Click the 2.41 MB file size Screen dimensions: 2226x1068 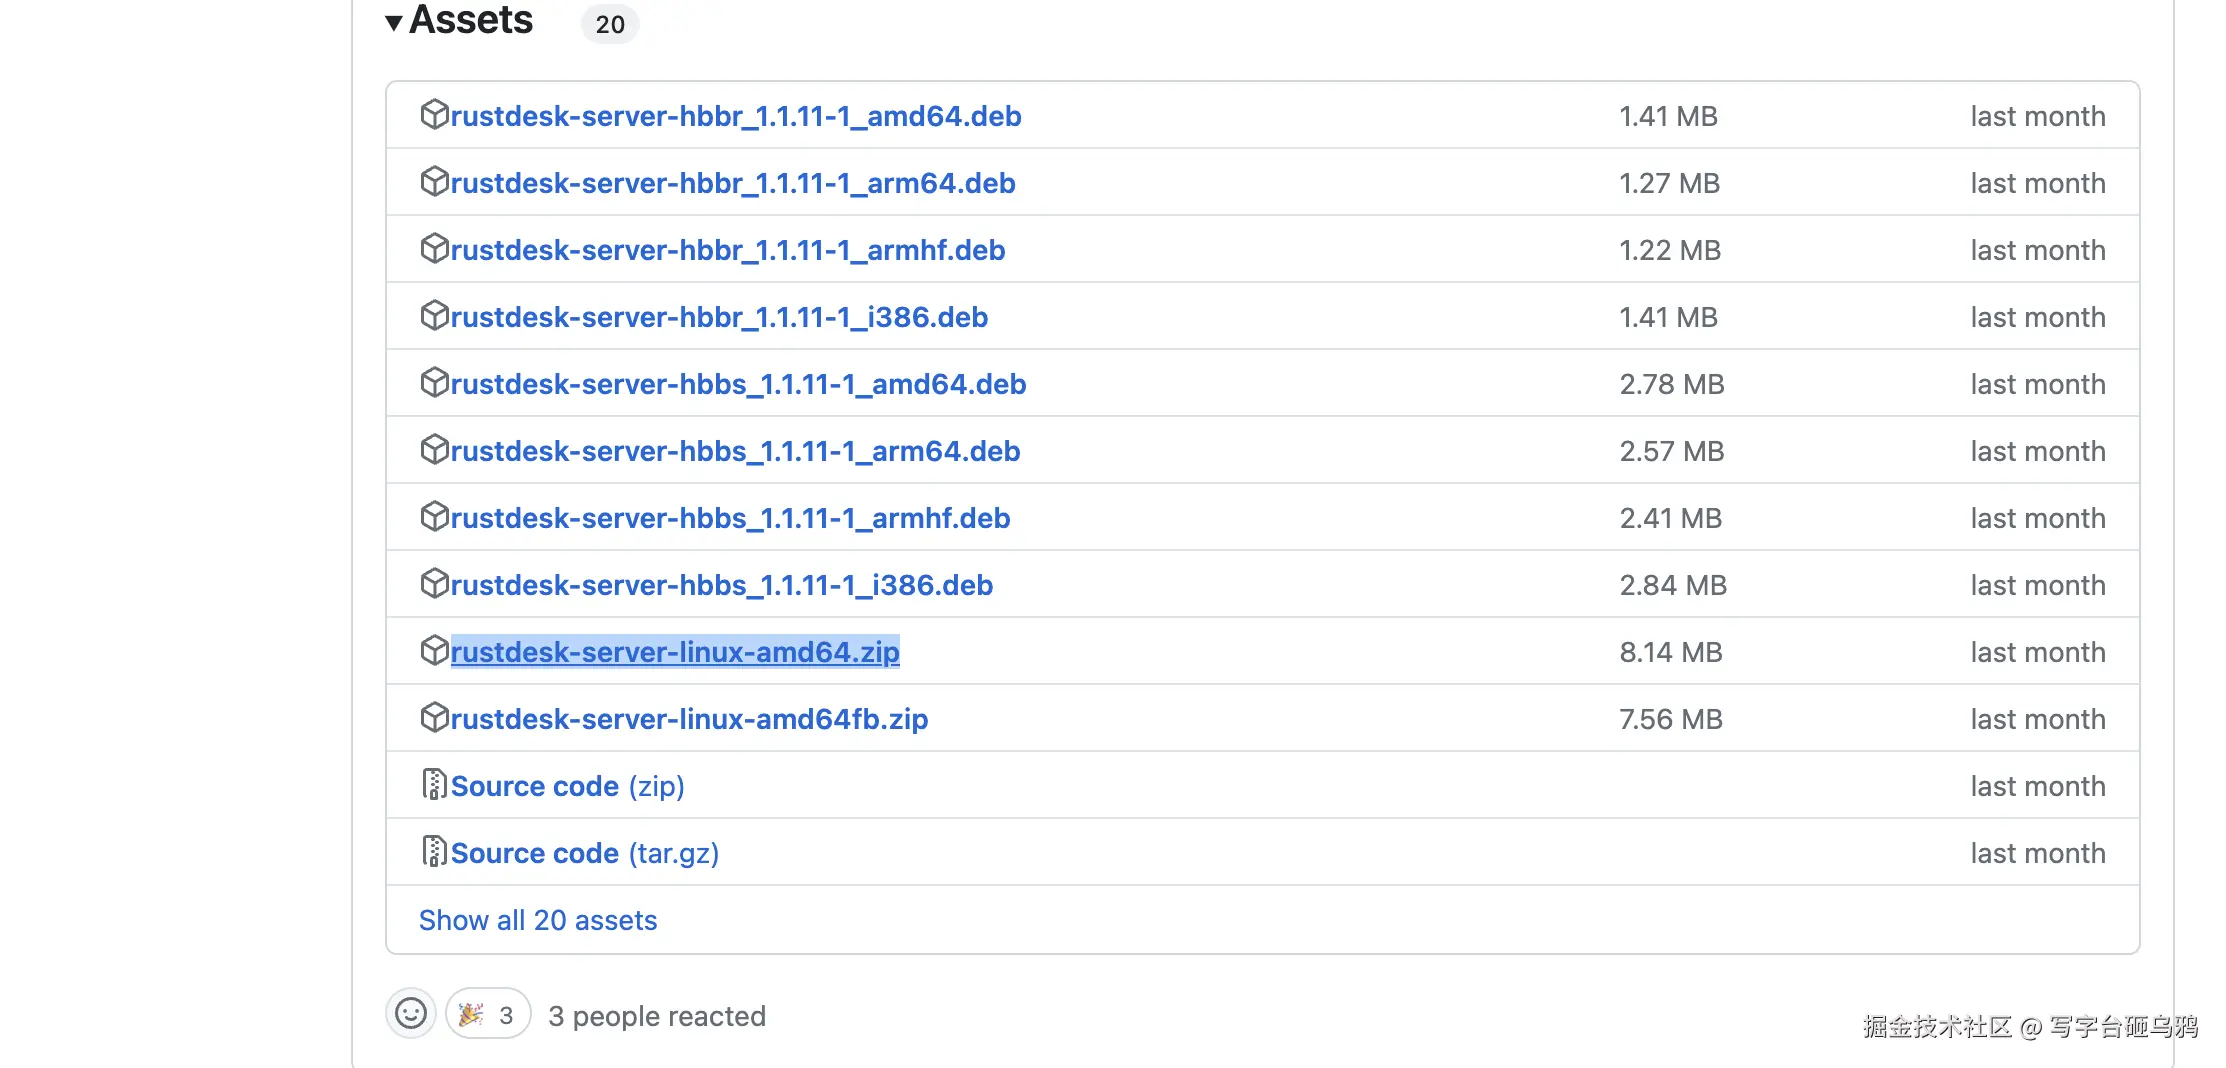1671,518
